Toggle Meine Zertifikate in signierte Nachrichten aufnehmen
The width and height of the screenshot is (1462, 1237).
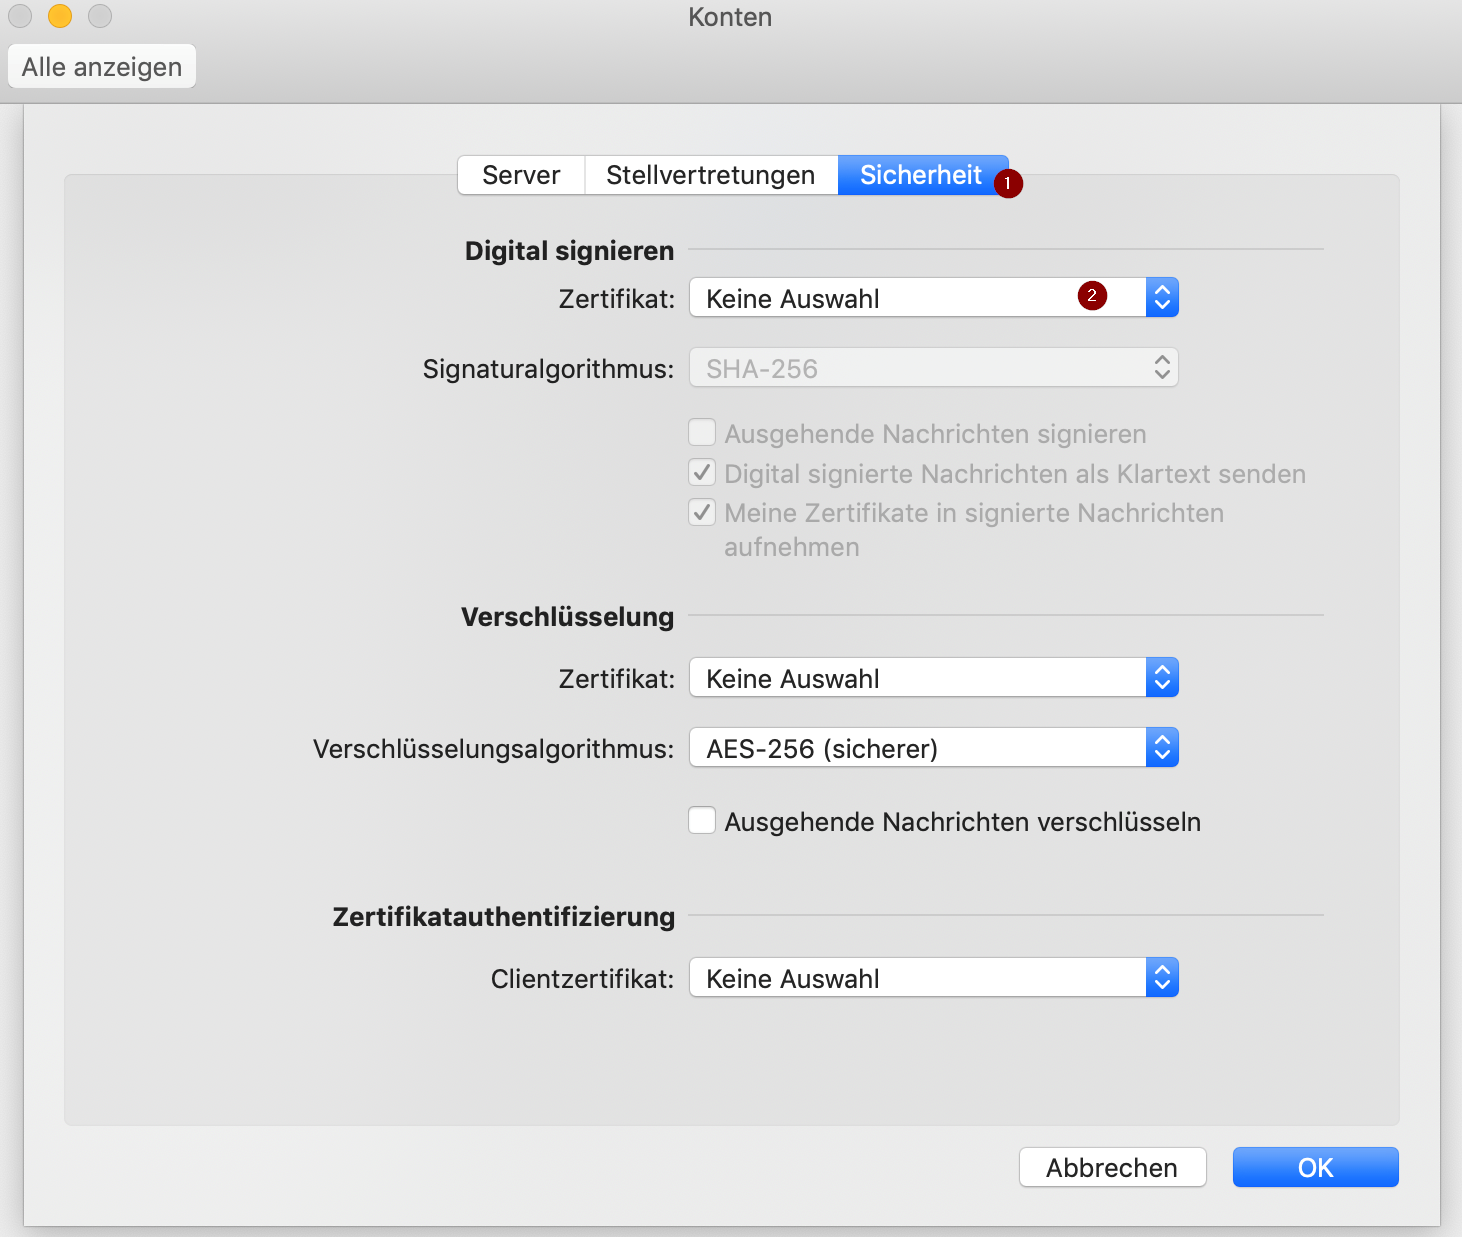(702, 512)
